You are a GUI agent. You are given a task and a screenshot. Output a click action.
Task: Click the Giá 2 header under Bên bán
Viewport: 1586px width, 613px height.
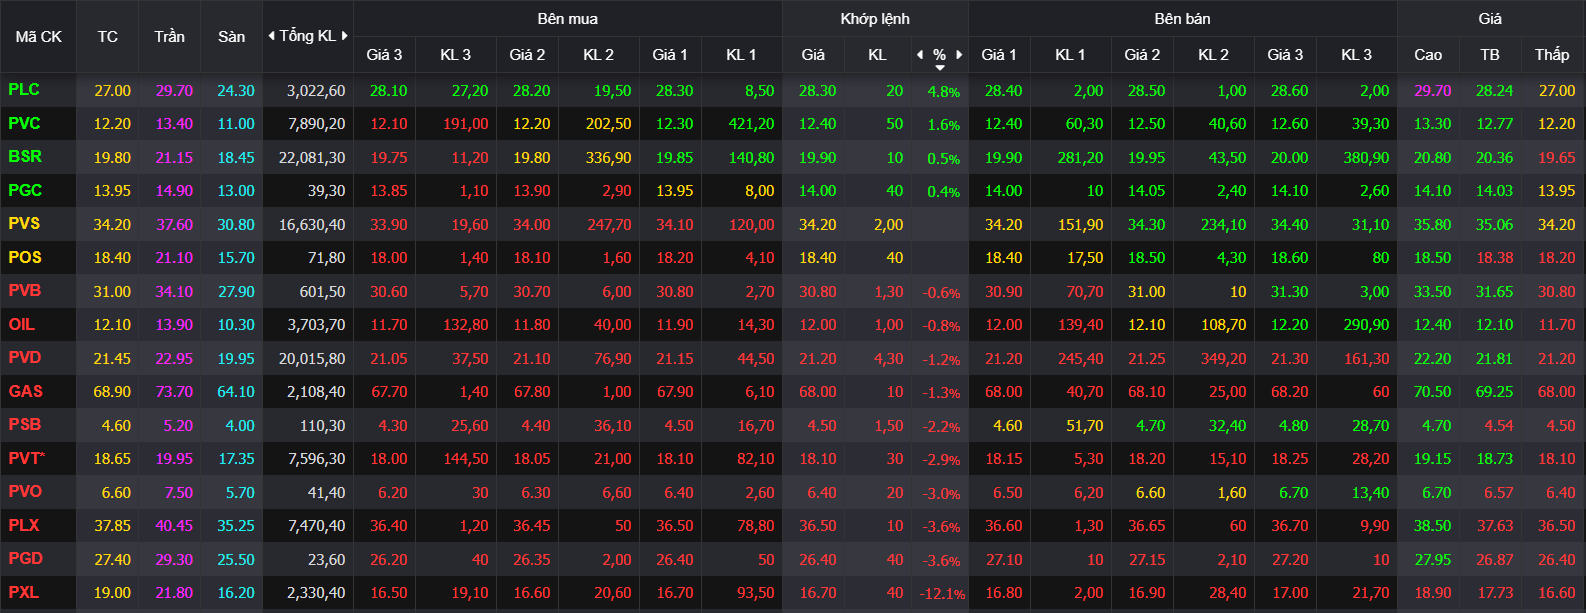coord(1142,55)
